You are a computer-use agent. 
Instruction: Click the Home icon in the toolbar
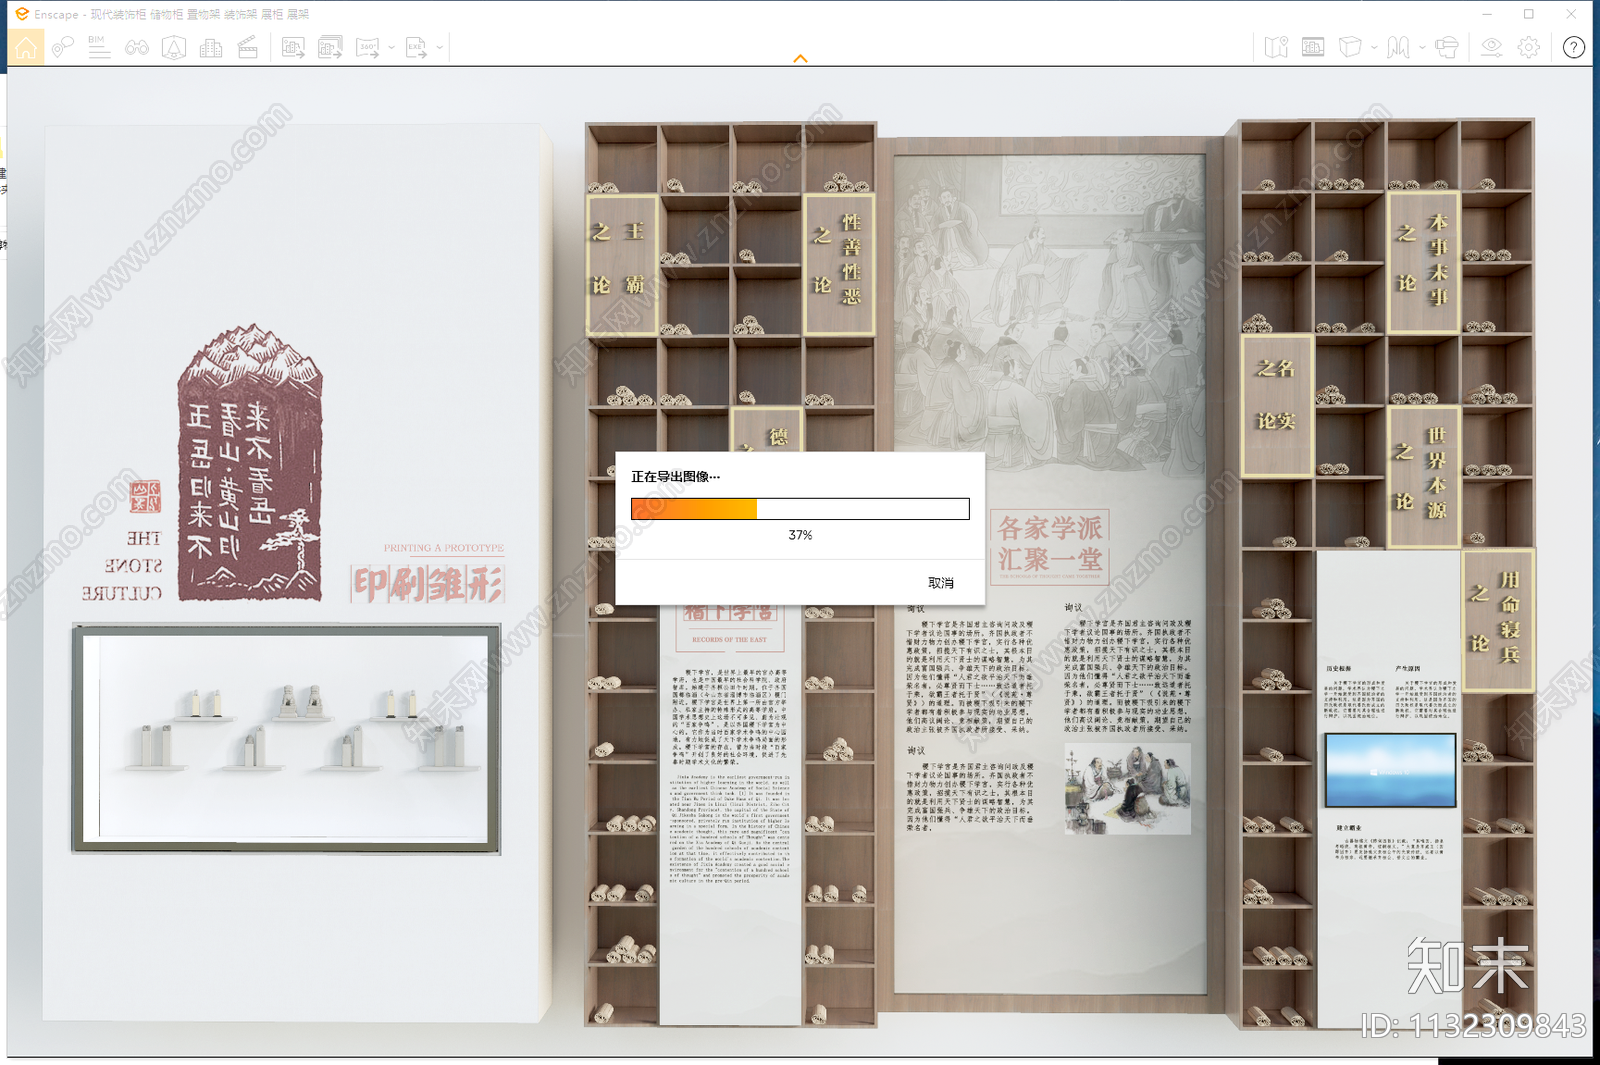pyautogui.click(x=26, y=47)
